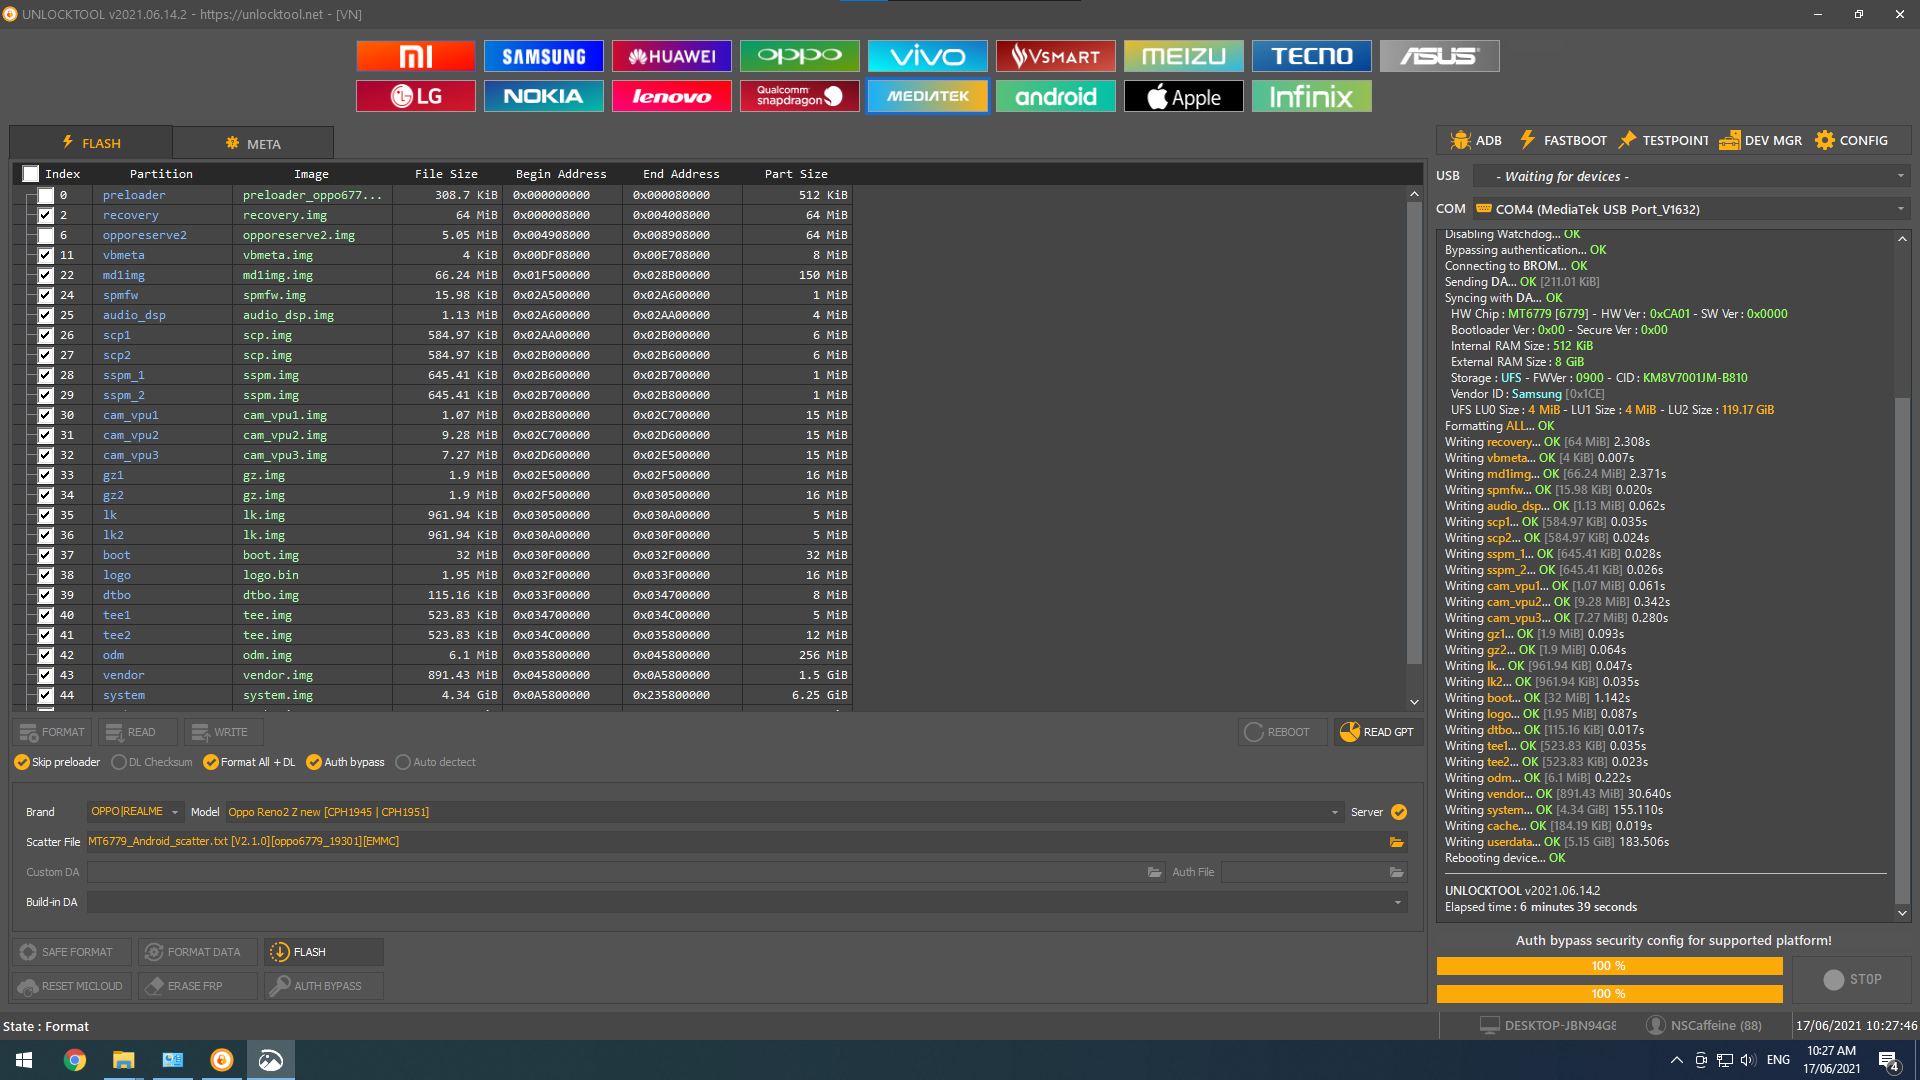The width and height of the screenshot is (1920, 1080).
Task: Select the Apple brand logo
Action: click(1184, 96)
